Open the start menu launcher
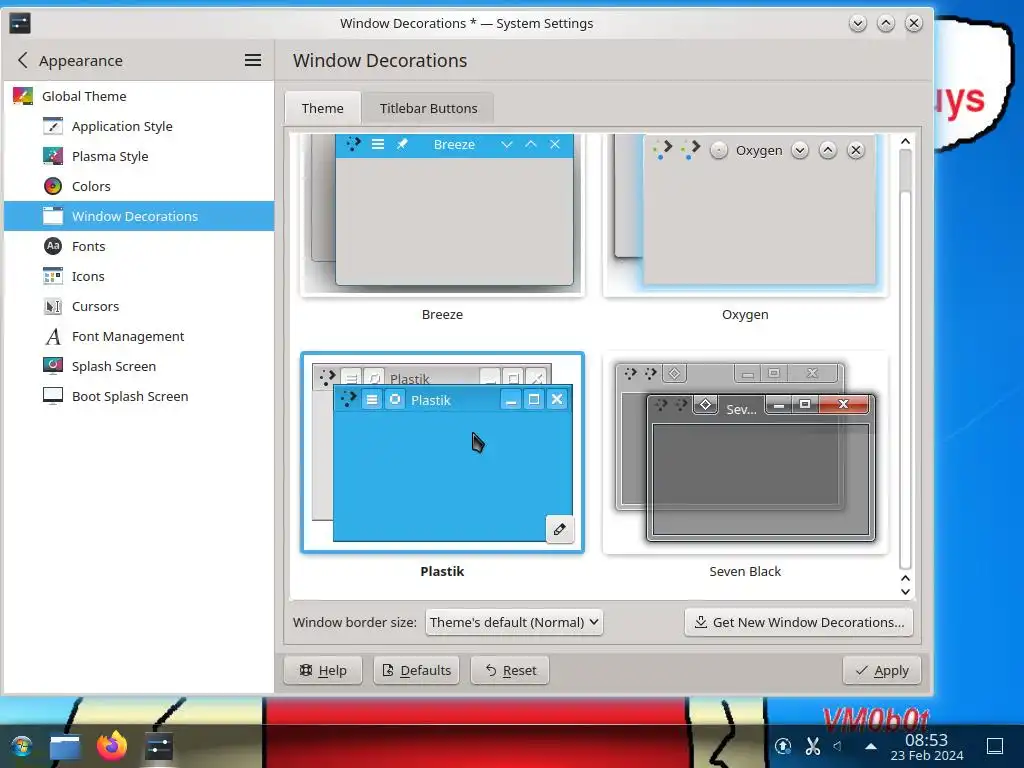The image size is (1024, 768). pyautogui.click(x=21, y=746)
